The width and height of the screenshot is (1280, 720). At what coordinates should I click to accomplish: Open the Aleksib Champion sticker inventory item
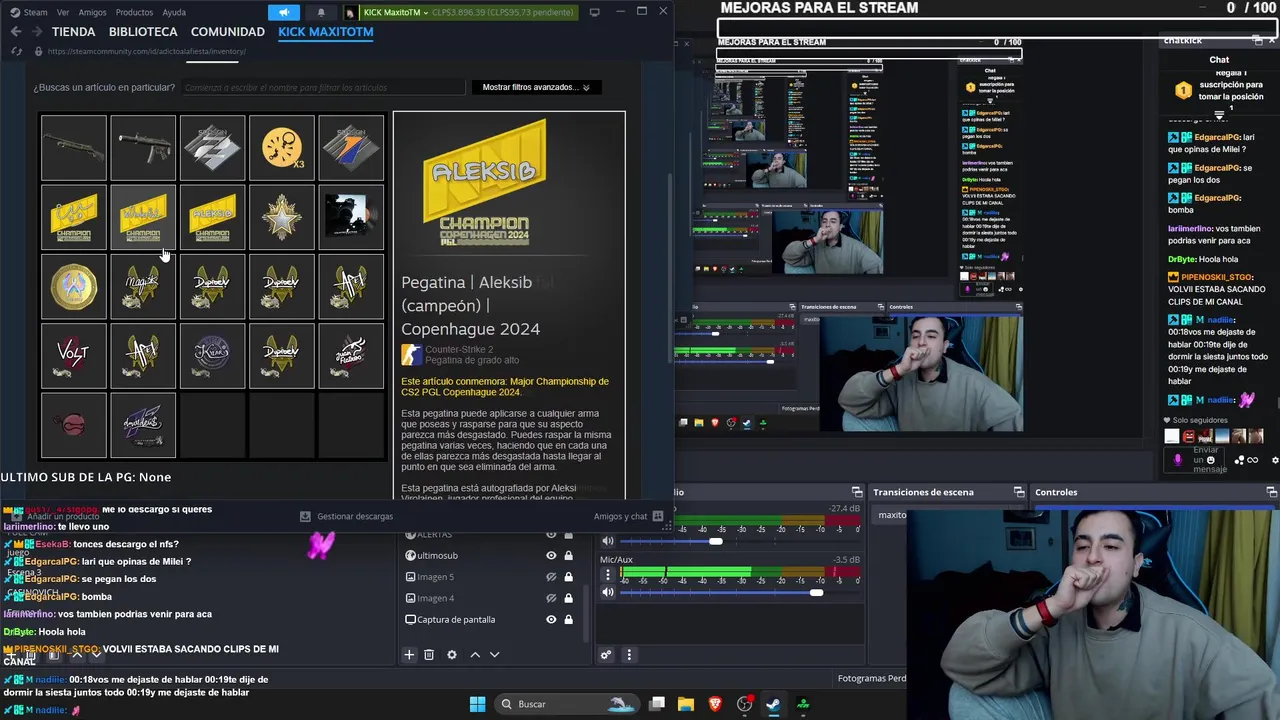[212, 217]
